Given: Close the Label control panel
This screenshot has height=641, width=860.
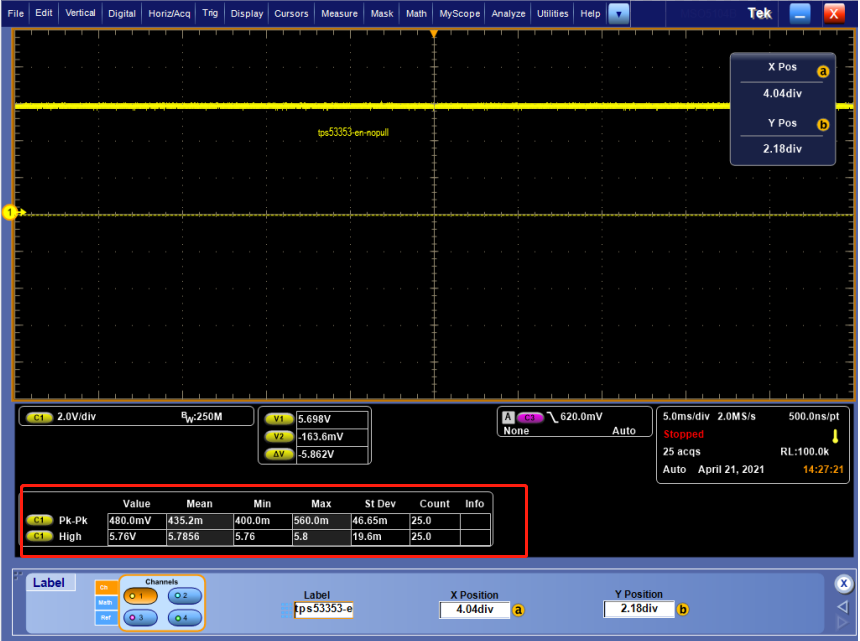Looking at the screenshot, I should click(x=844, y=584).
